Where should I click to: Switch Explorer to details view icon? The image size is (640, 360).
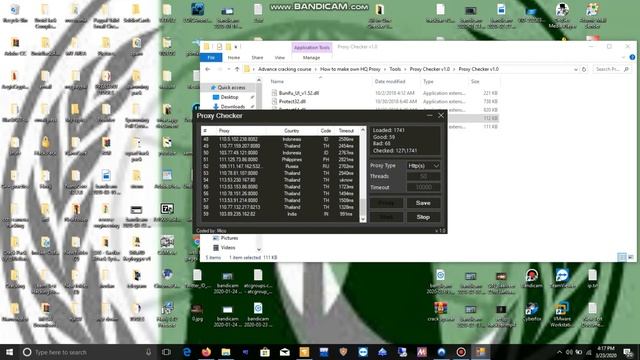coord(622,257)
